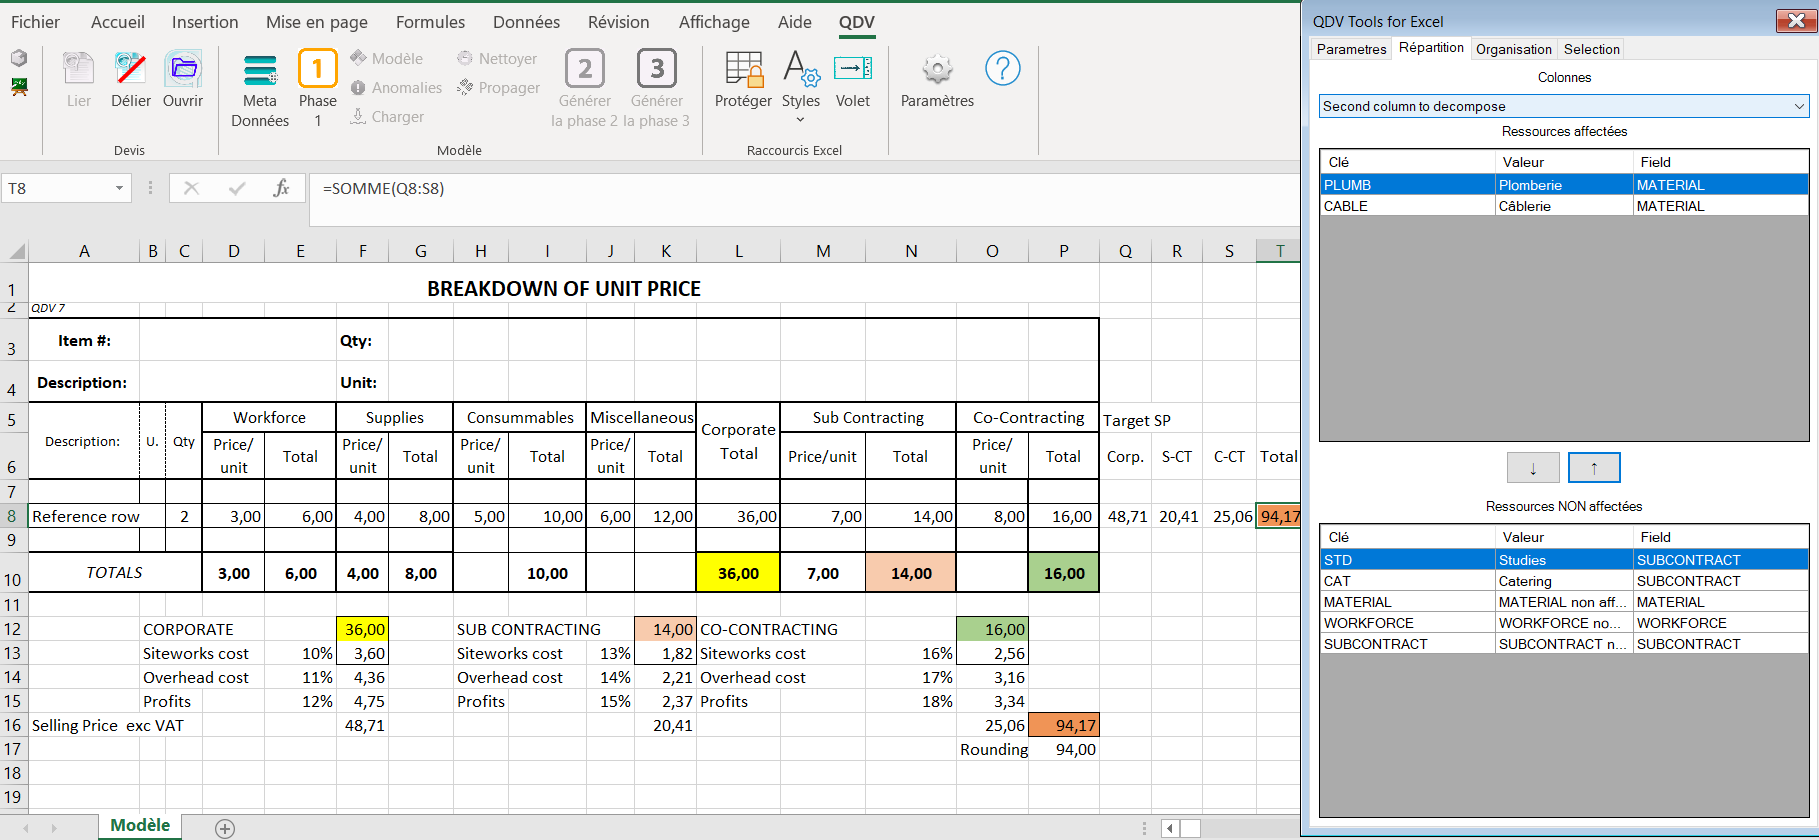Select the Modèle ribbon command
Viewport: 1819px width, 840px height.
[x=386, y=59]
